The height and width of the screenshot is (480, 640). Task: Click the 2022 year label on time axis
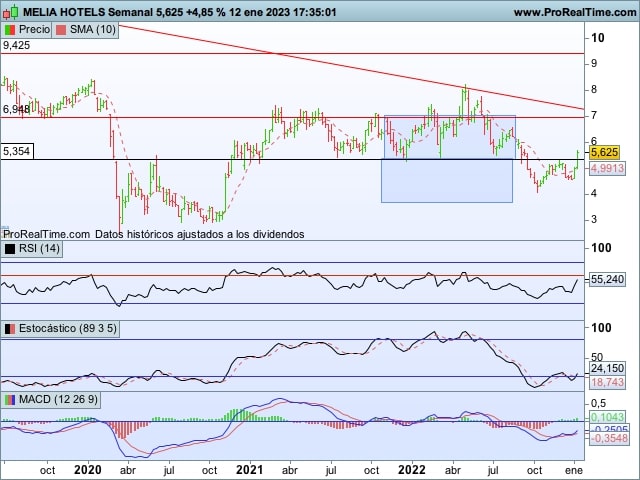412,470
